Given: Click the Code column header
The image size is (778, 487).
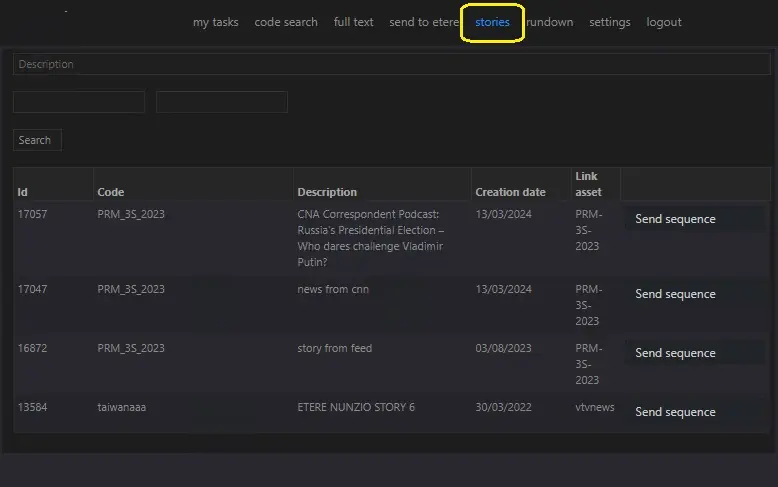Looking at the screenshot, I should click(x=110, y=192).
